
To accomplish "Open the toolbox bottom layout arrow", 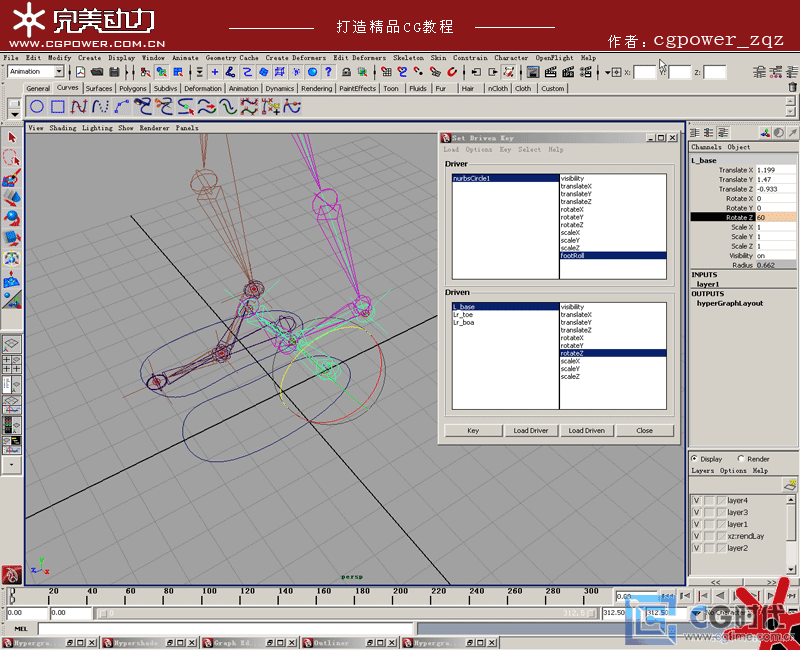I will [x=12, y=465].
